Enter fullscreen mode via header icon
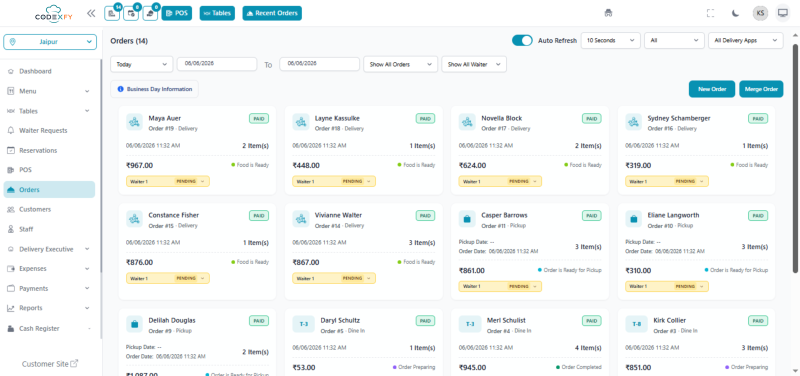The width and height of the screenshot is (800, 376). coord(710,13)
